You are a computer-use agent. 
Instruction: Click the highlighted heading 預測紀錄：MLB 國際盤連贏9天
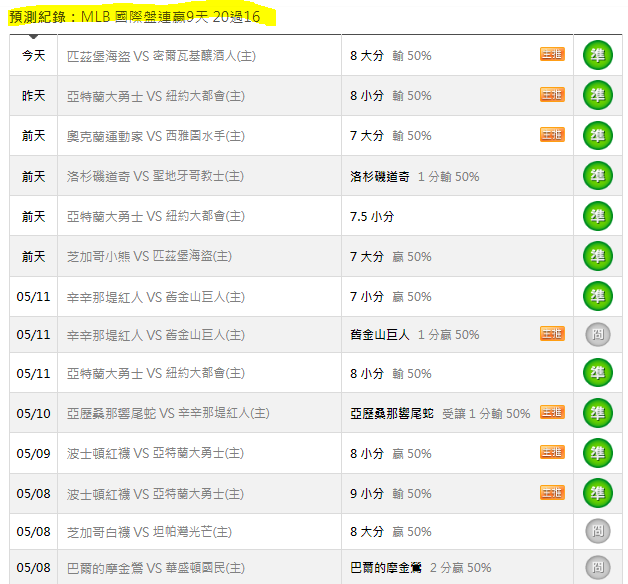click(x=135, y=17)
